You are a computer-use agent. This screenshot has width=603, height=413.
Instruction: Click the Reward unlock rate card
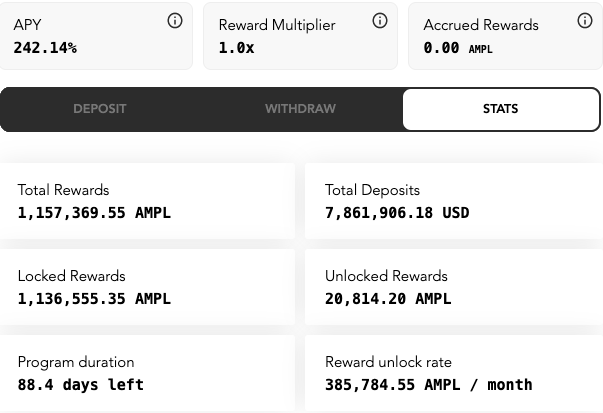click(x=454, y=373)
